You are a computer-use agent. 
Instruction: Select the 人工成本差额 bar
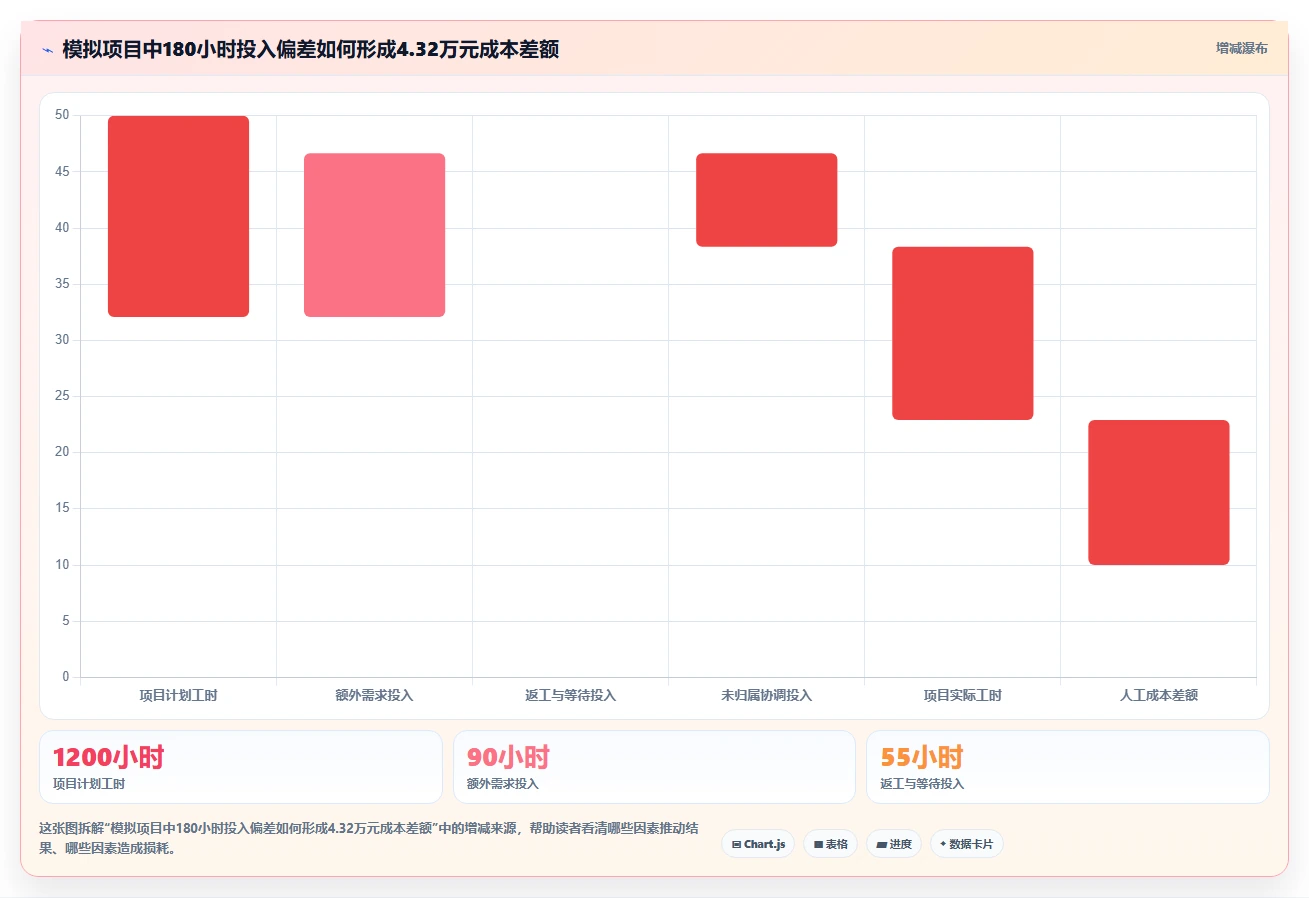[x=1158, y=492]
